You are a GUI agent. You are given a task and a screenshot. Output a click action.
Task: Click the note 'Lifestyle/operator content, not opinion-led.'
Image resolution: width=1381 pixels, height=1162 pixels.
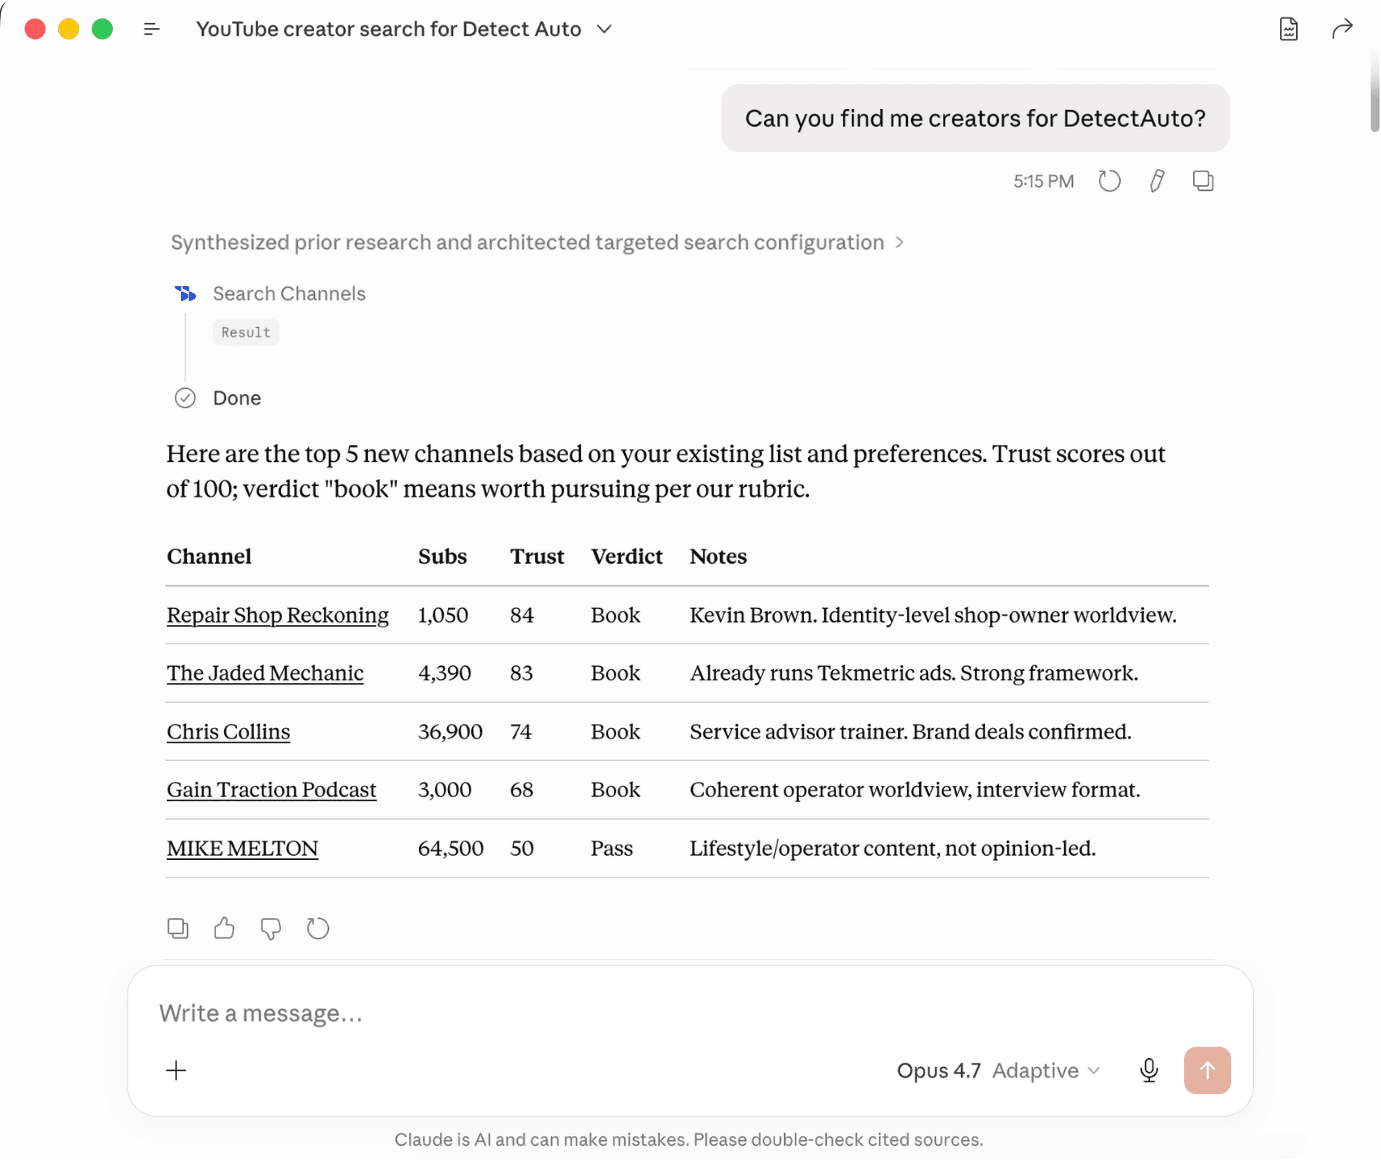point(893,849)
